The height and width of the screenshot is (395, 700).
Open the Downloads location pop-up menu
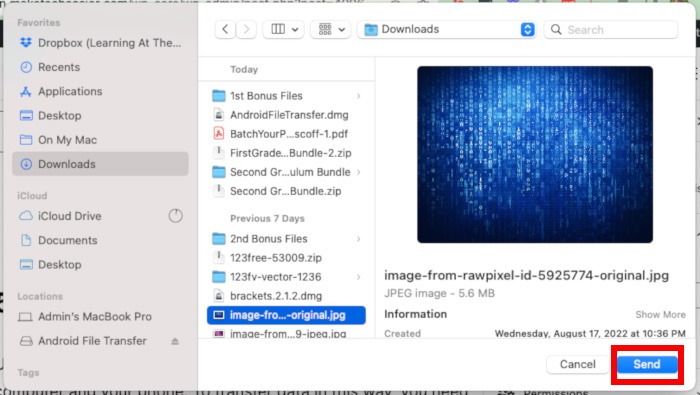coord(447,29)
